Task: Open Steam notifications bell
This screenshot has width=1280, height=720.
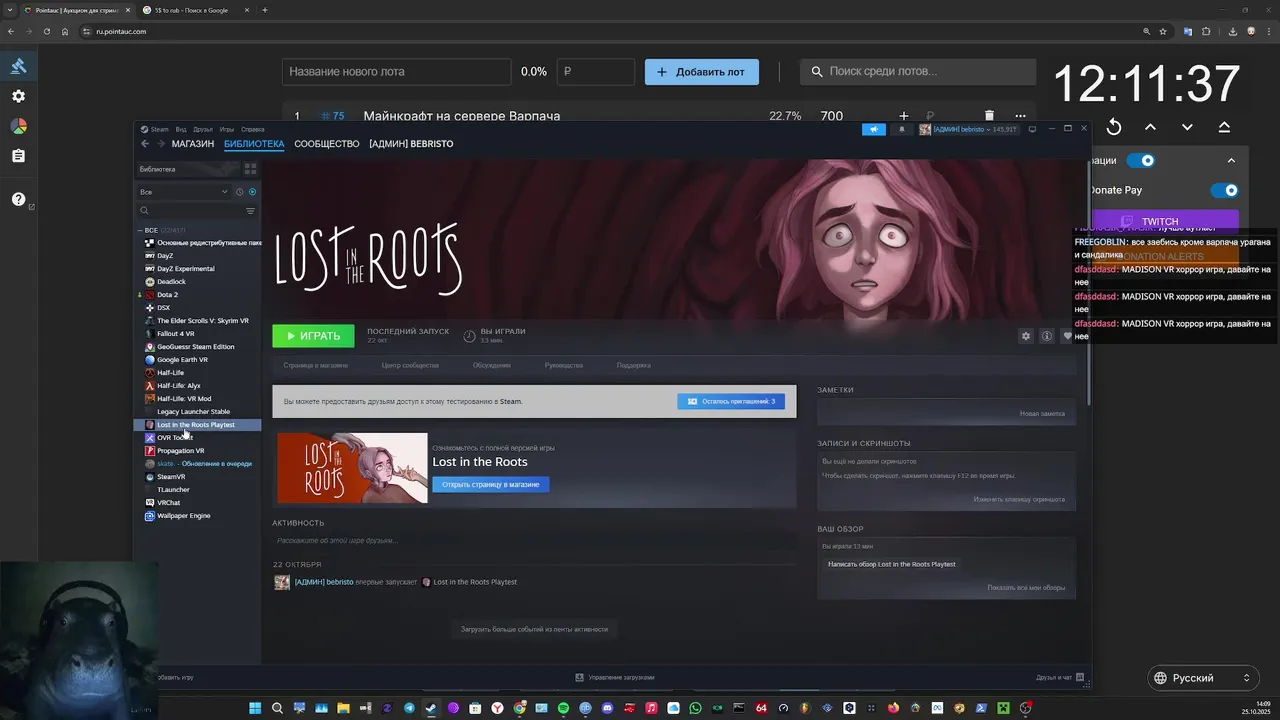Action: 902,129
